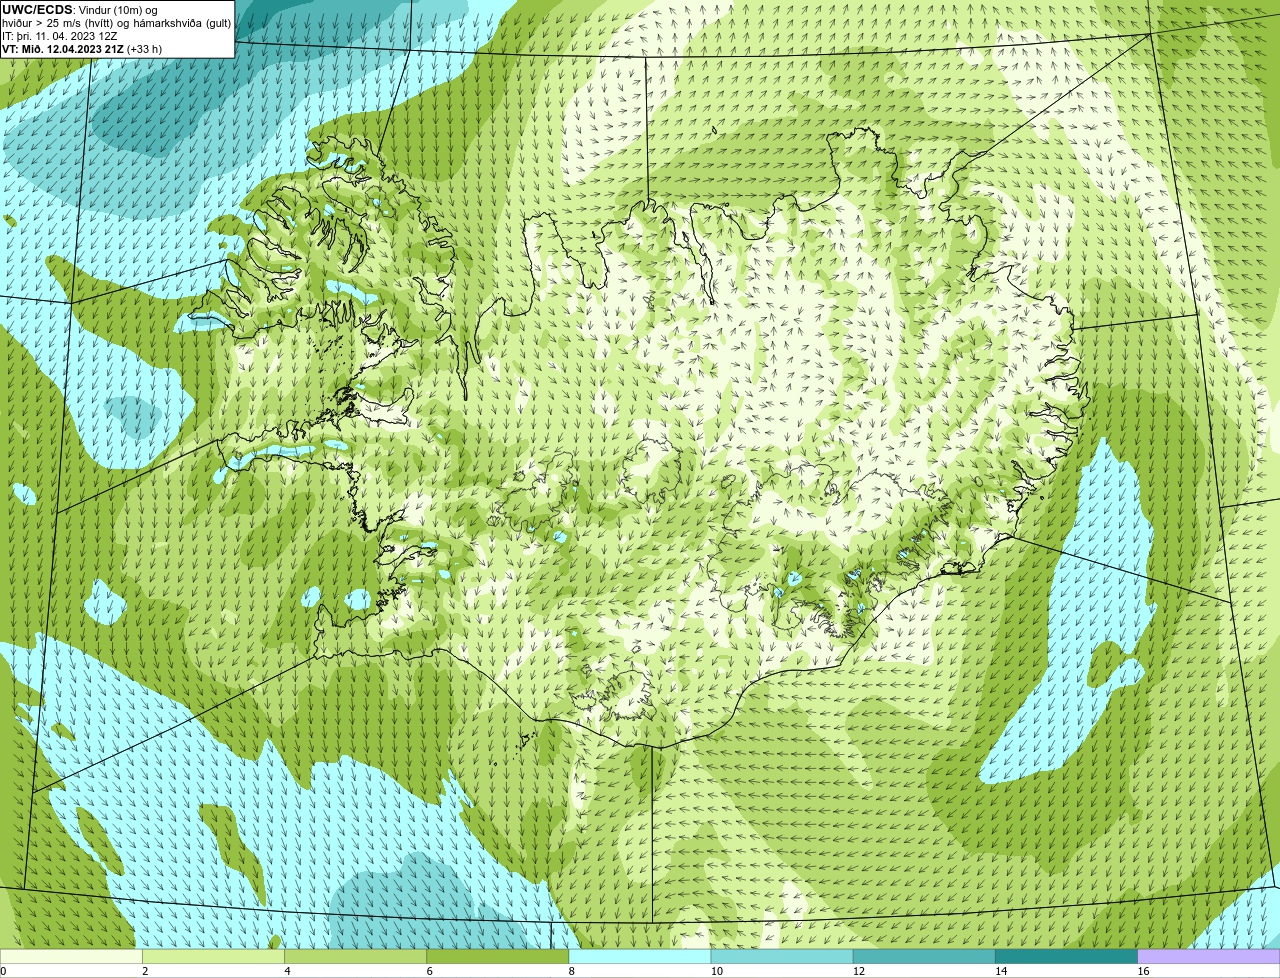This screenshot has height=978, width=1280.
Task: Click the 2–4 m/s light green legend swatch
Action: (x=213, y=957)
